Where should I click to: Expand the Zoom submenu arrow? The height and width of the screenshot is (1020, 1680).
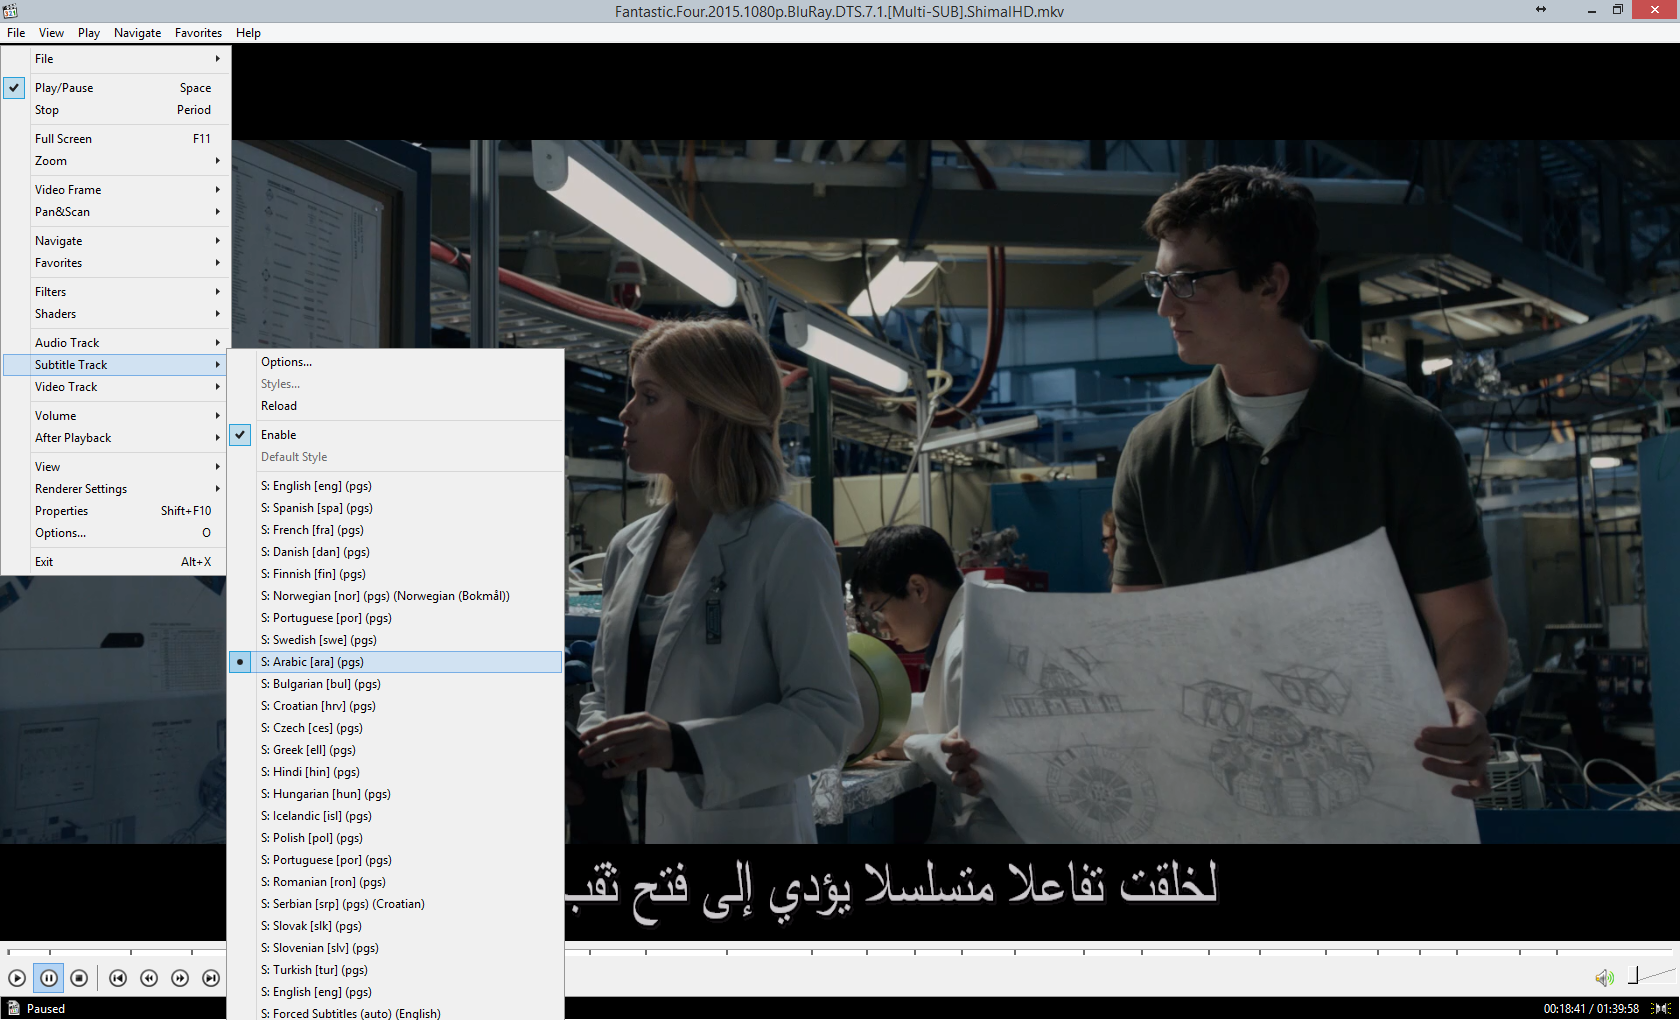217,161
